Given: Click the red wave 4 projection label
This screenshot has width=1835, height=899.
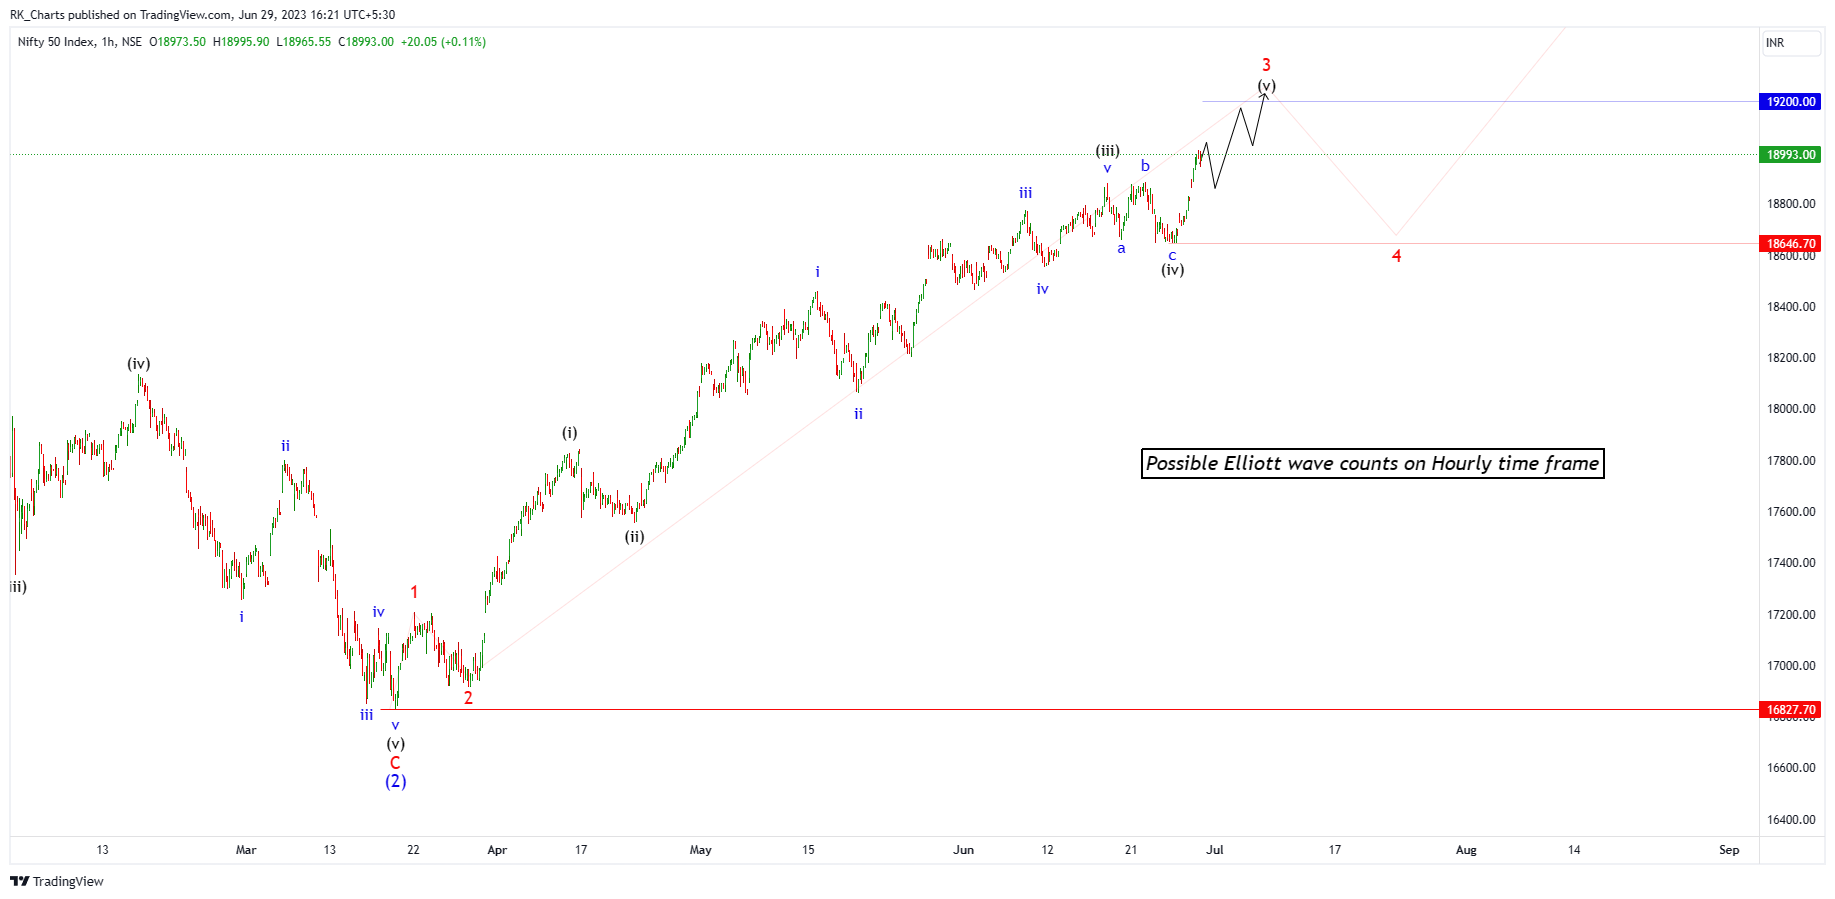Looking at the screenshot, I should tap(1397, 256).
